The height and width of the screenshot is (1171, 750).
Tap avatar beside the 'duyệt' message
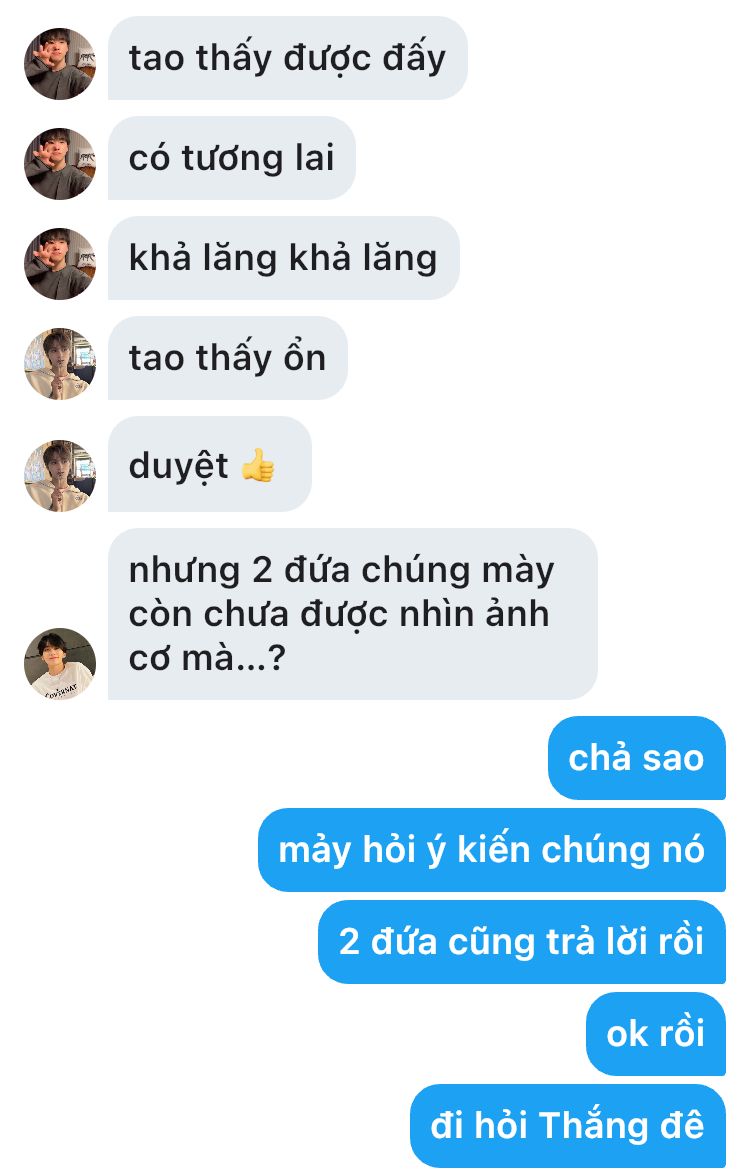click(60, 476)
